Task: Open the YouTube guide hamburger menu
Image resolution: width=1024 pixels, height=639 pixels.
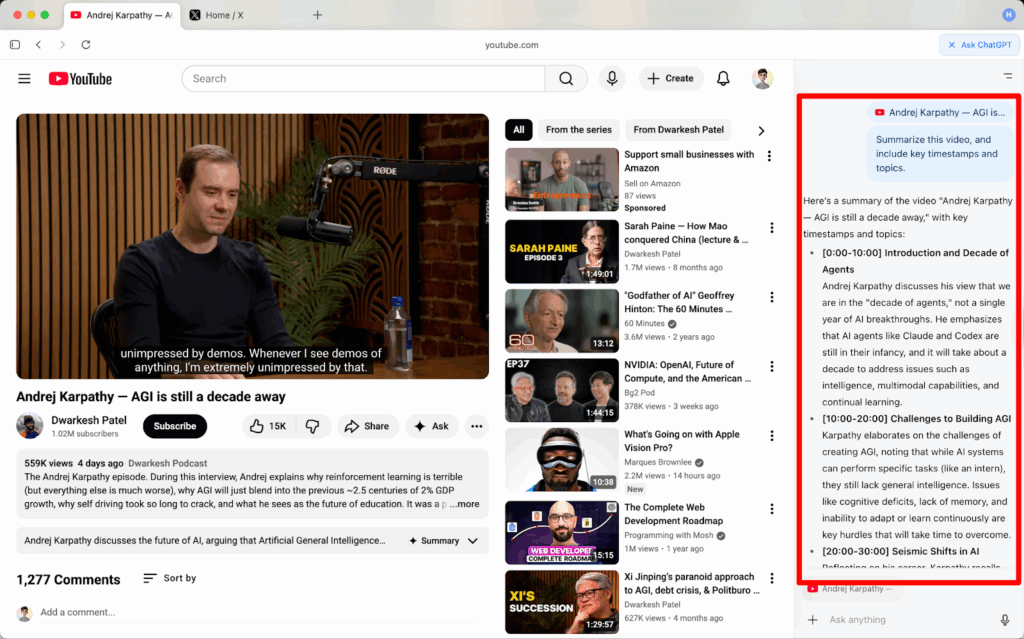Action: [24, 78]
